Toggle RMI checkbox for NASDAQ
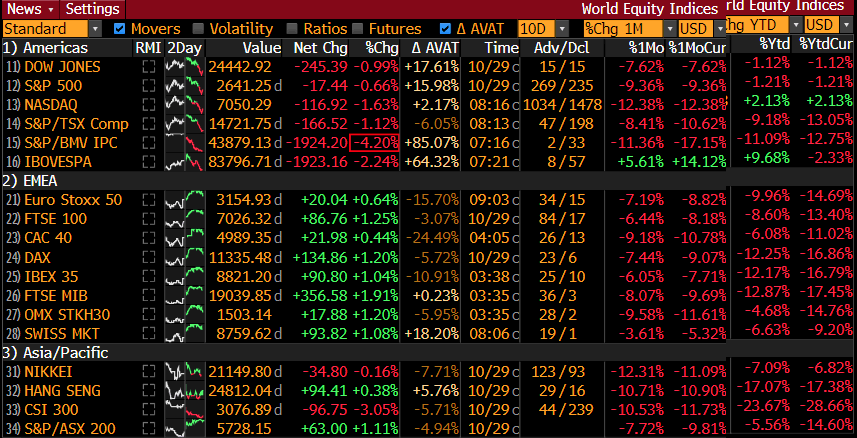The image size is (857, 438). tap(148, 105)
